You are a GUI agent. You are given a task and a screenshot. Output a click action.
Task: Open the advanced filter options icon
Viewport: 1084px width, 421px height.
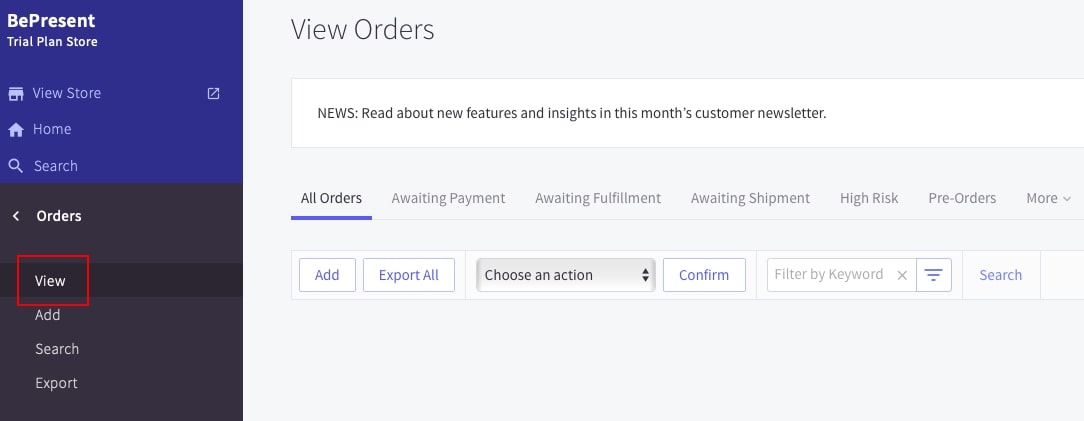[933, 275]
